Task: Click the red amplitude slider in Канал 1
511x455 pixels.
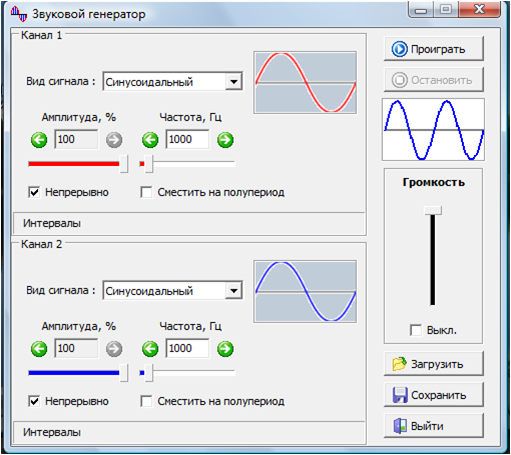Action: click(78, 164)
